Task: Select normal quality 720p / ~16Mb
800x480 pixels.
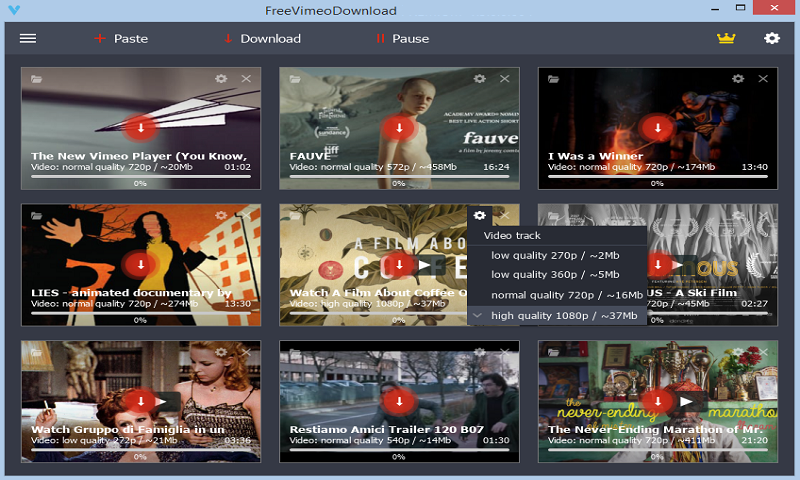Action: coord(566,295)
